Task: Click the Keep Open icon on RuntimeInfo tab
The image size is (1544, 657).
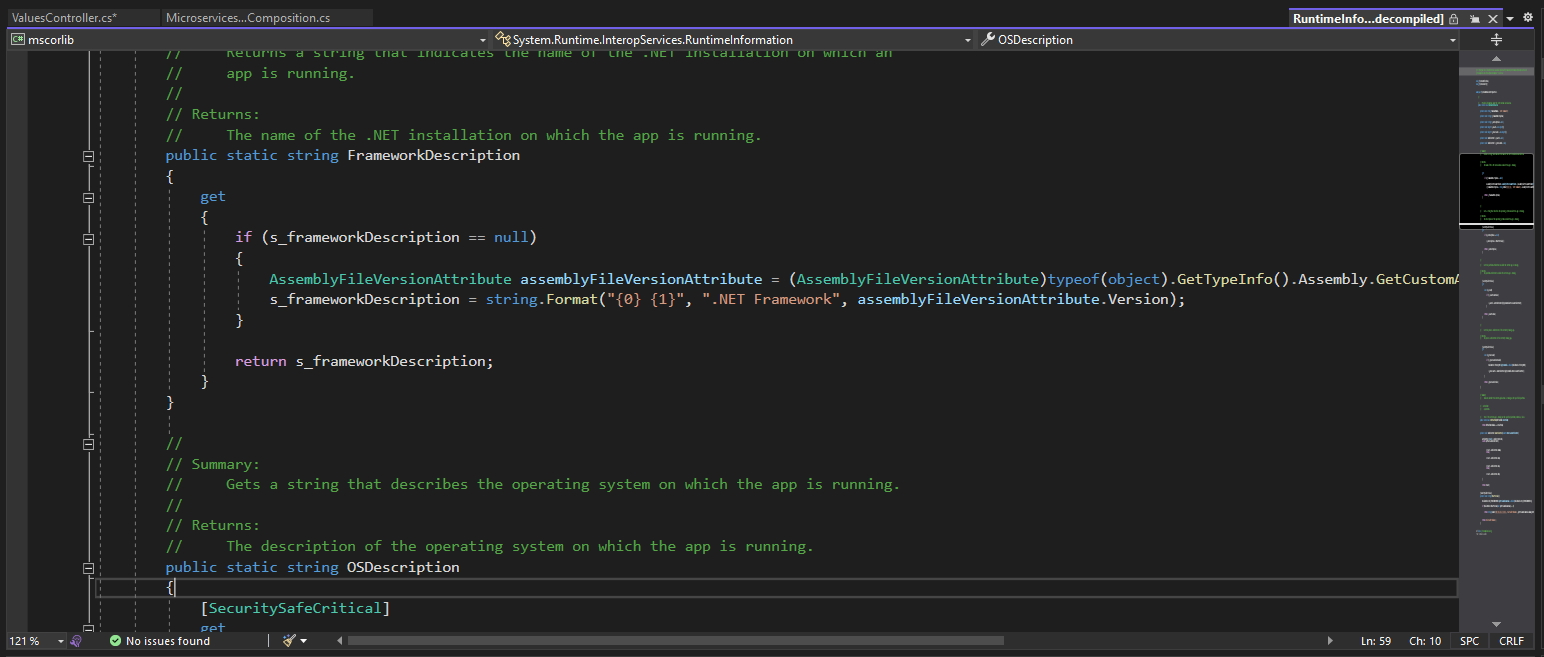Action: coord(1477,18)
